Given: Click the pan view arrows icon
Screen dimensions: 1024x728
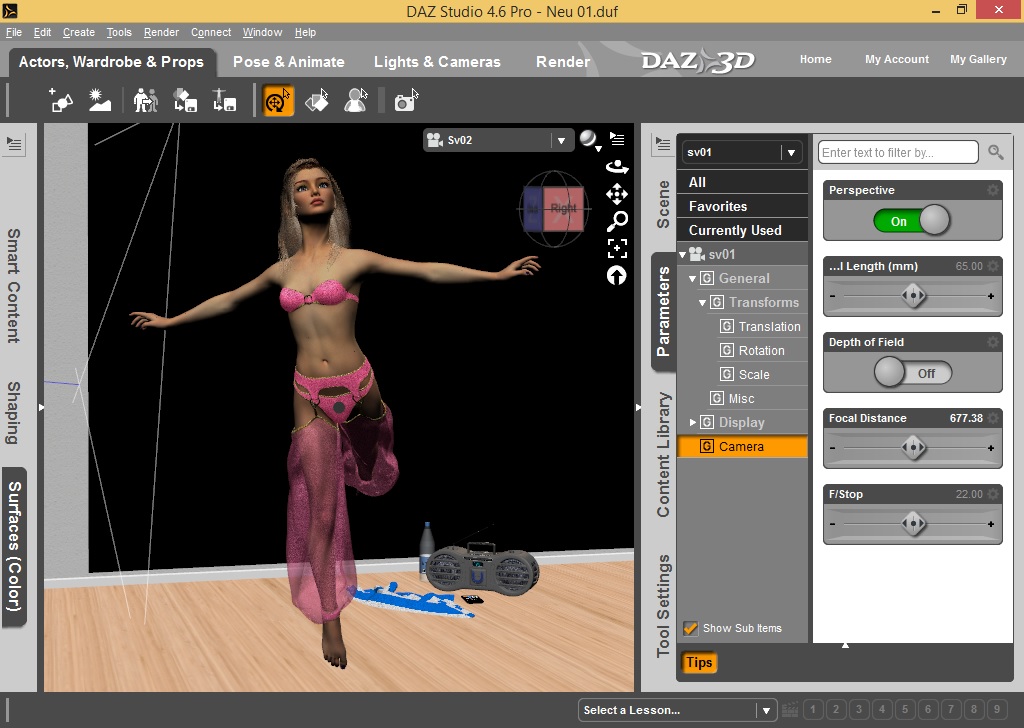Looking at the screenshot, I should click(617, 194).
